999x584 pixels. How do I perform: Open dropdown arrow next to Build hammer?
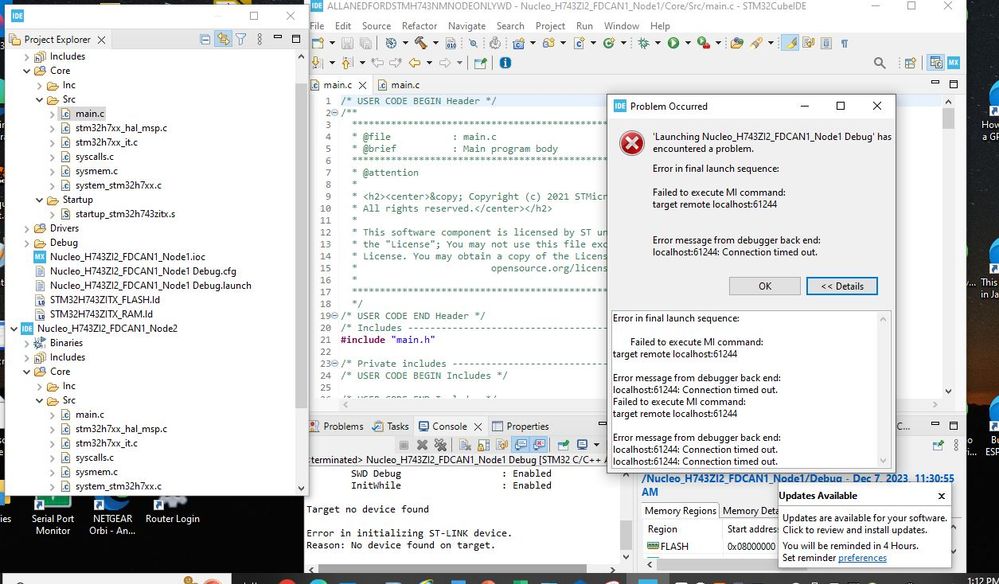436,43
